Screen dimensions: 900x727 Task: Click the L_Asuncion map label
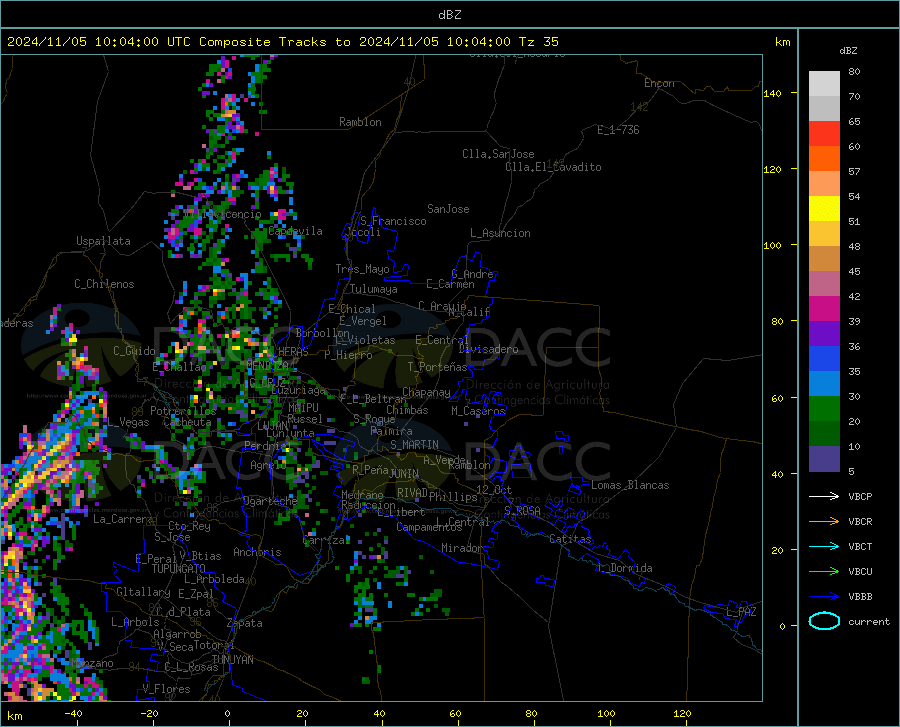point(500,234)
